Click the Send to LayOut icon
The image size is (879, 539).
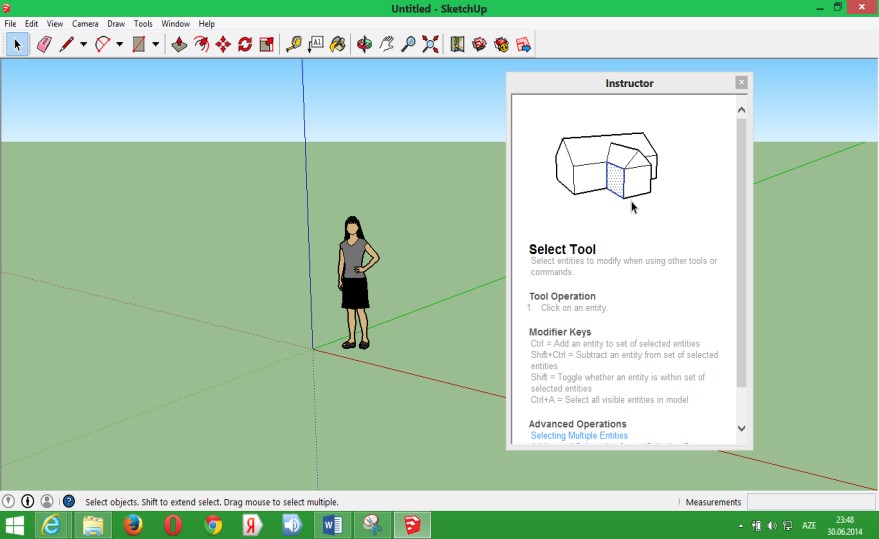pyautogui.click(x=523, y=44)
